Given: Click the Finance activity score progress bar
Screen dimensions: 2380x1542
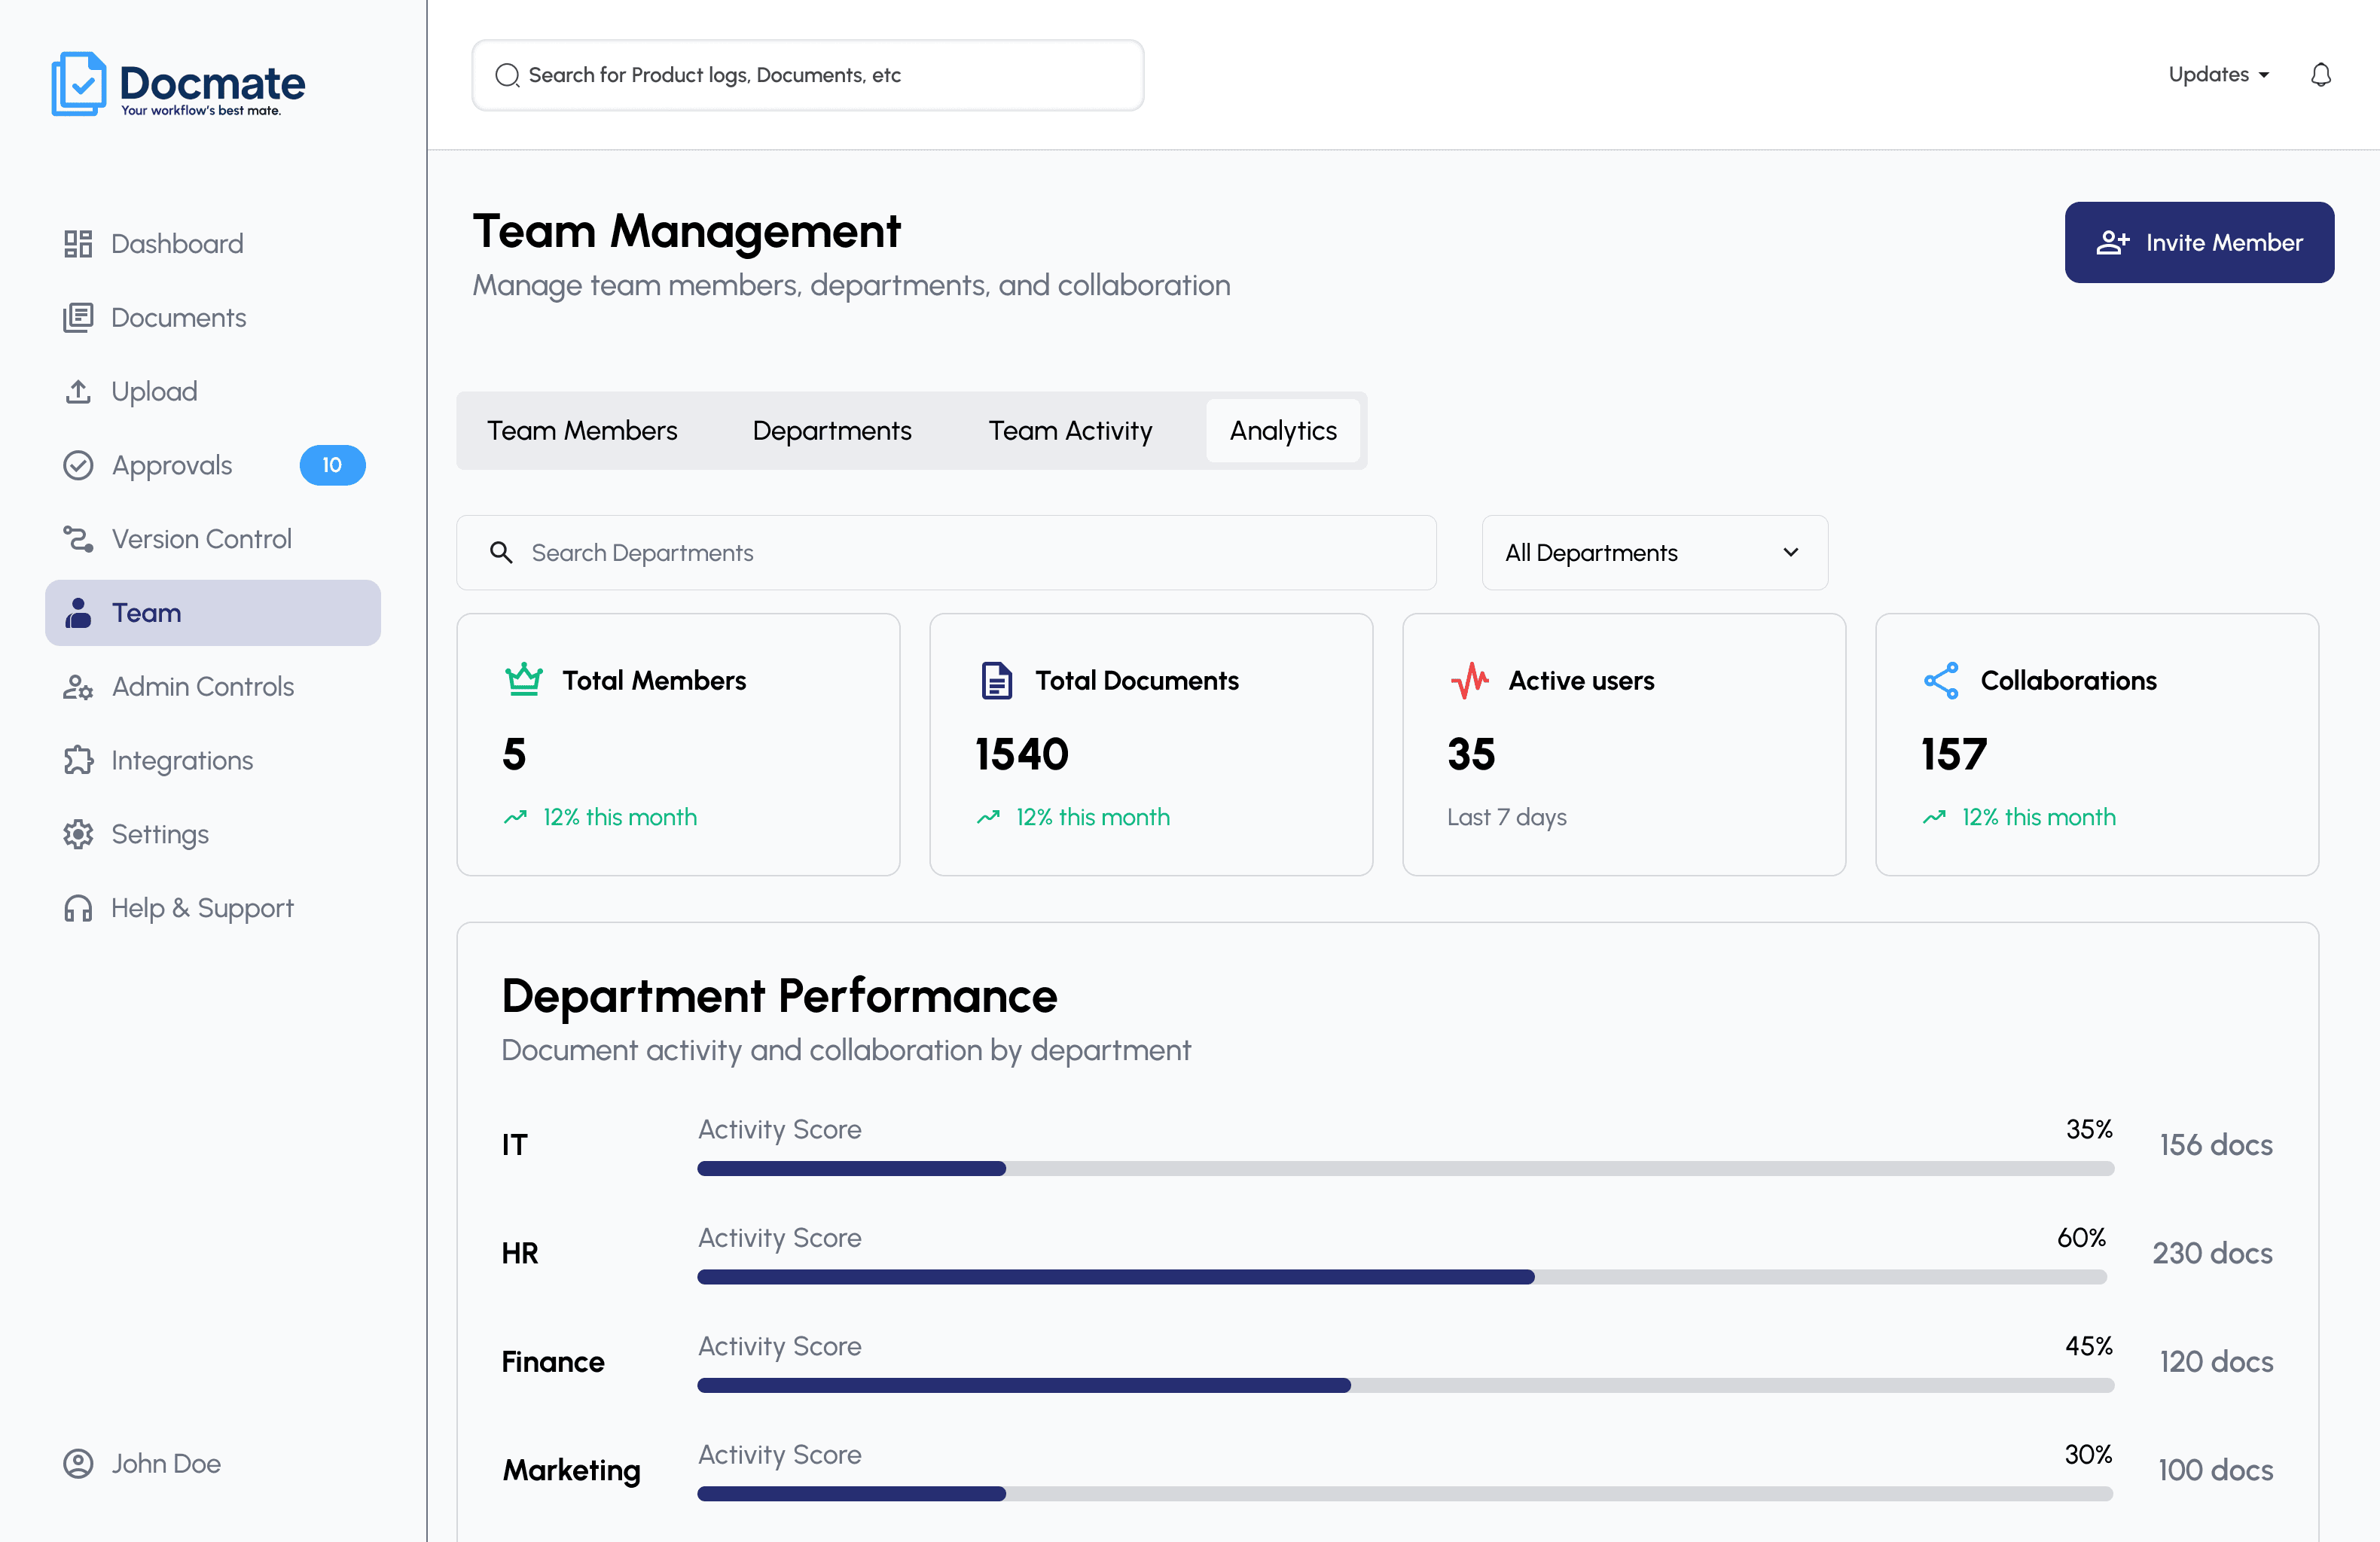Looking at the screenshot, I should coord(1405,1385).
